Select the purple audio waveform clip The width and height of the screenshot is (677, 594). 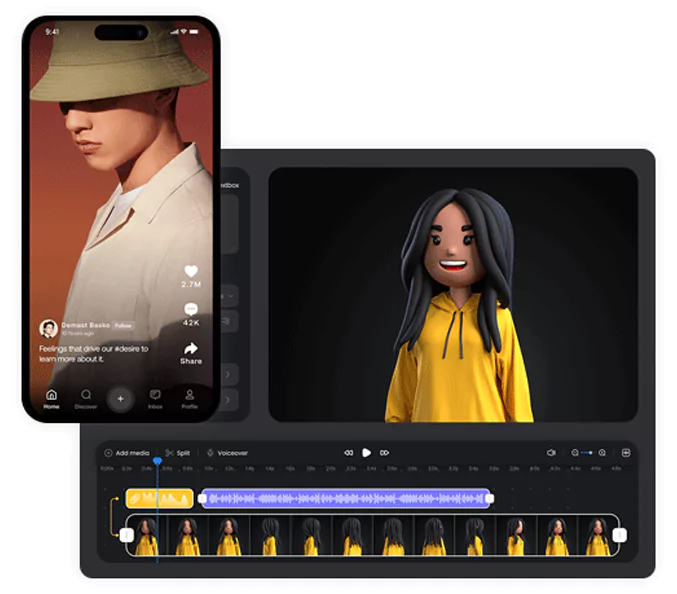coord(346,498)
